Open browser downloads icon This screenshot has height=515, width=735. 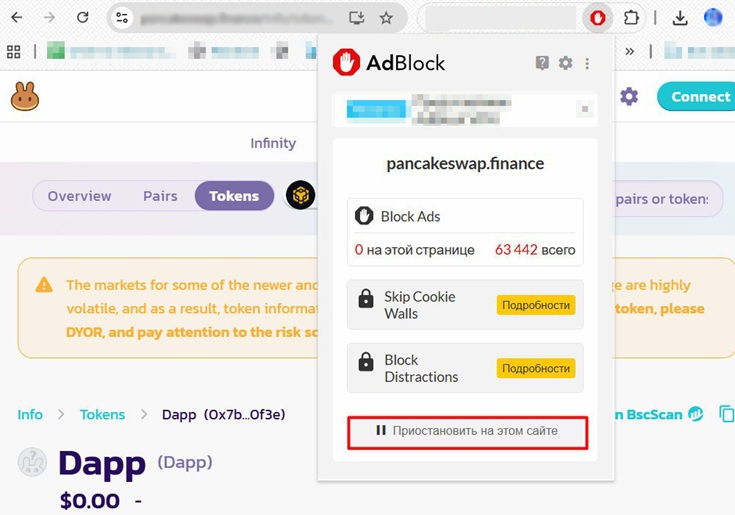[x=680, y=18]
